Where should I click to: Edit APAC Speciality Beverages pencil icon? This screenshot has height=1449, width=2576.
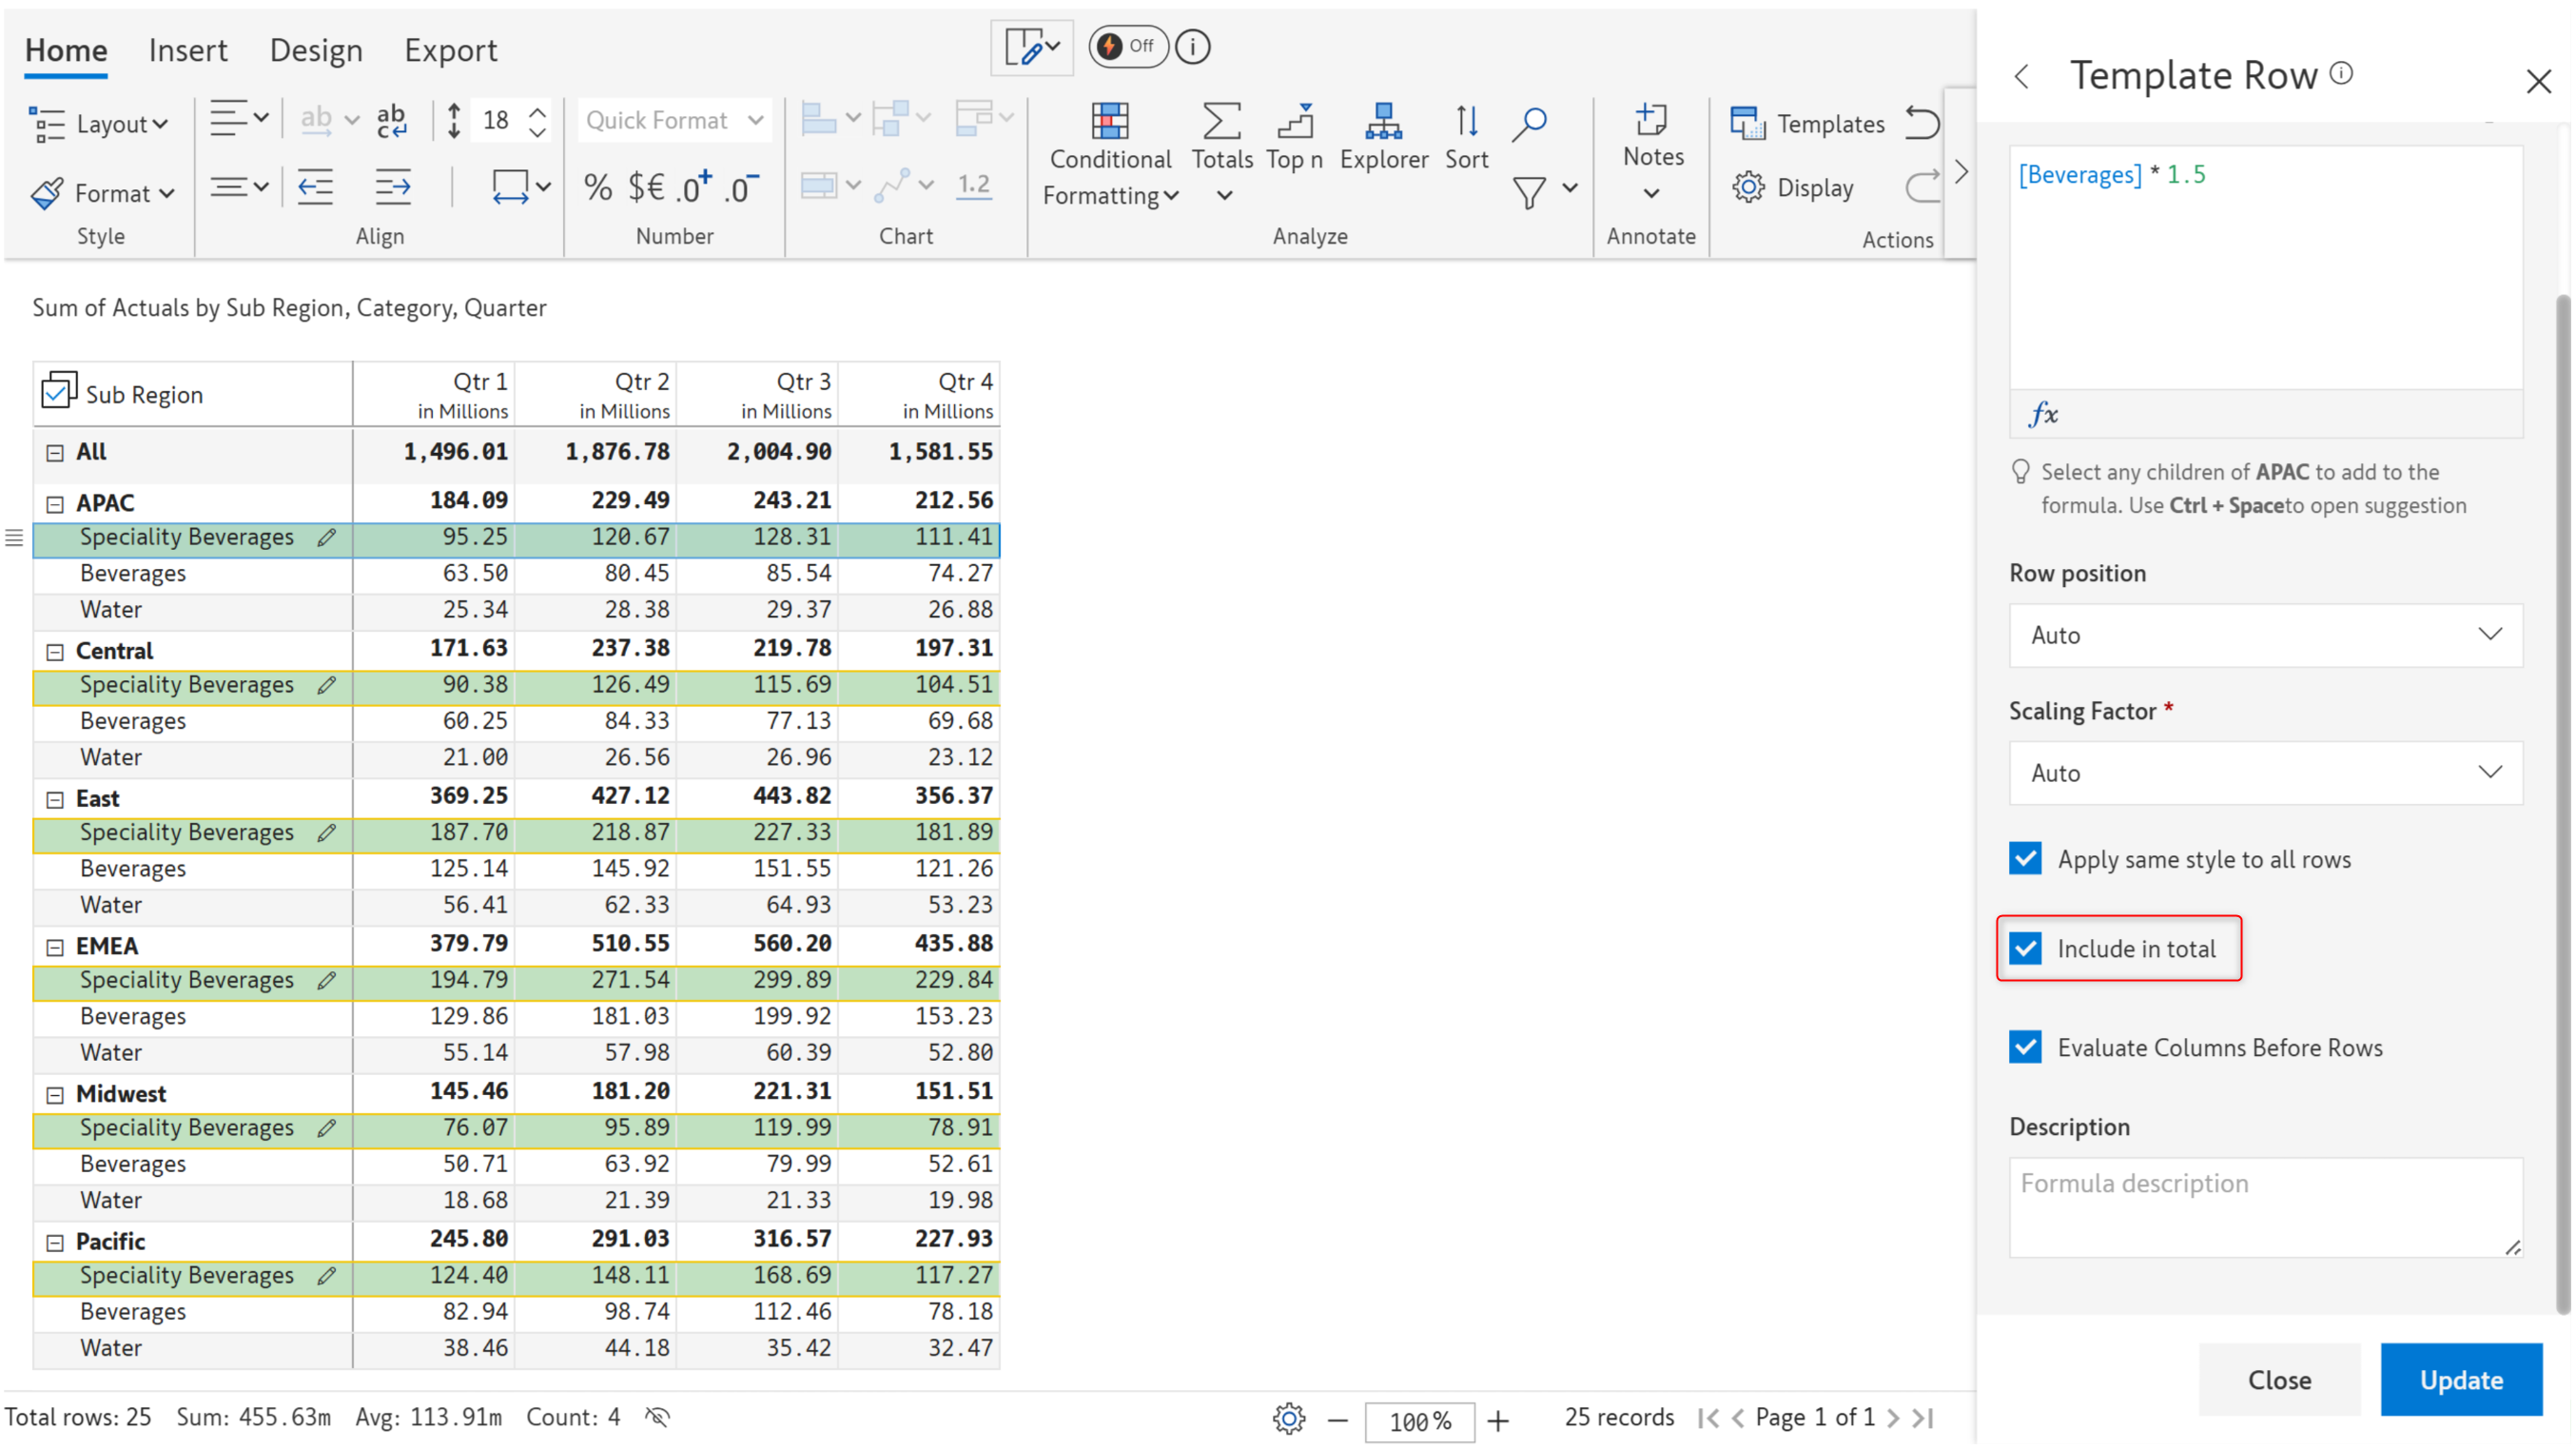point(326,537)
